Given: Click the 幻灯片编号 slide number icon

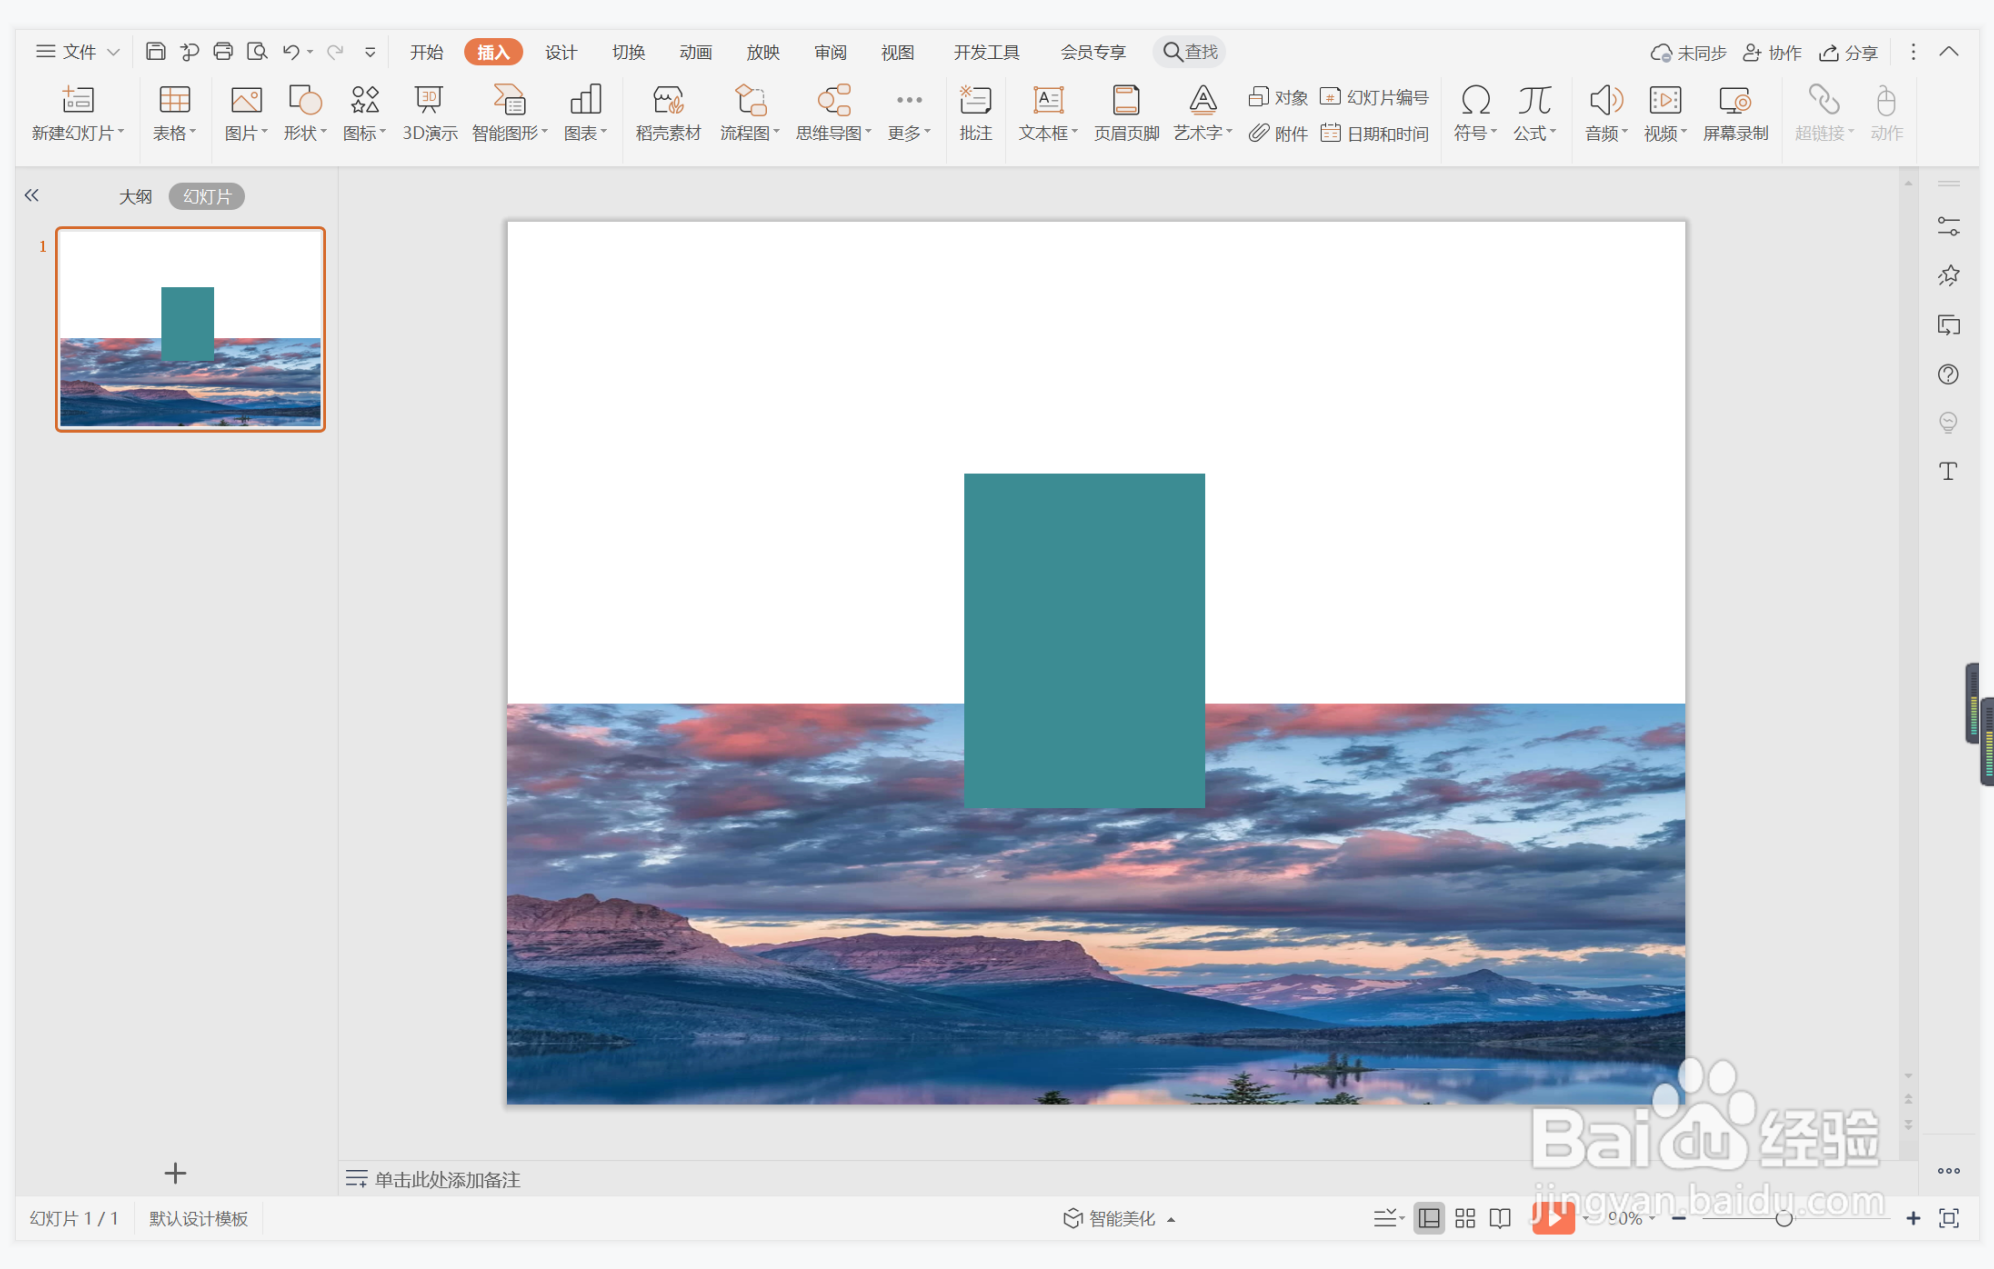Looking at the screenshot, I should point(1375,97).
